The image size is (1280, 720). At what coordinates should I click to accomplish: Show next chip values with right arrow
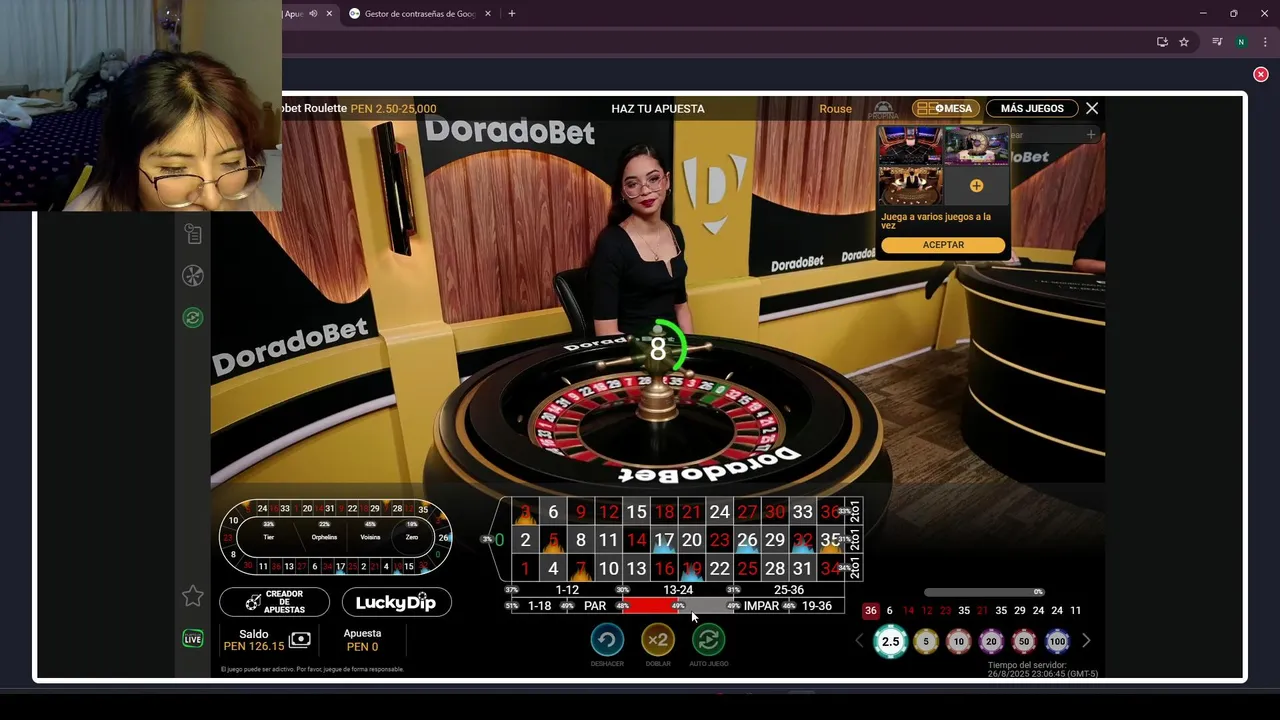(x=1086, y=641)
